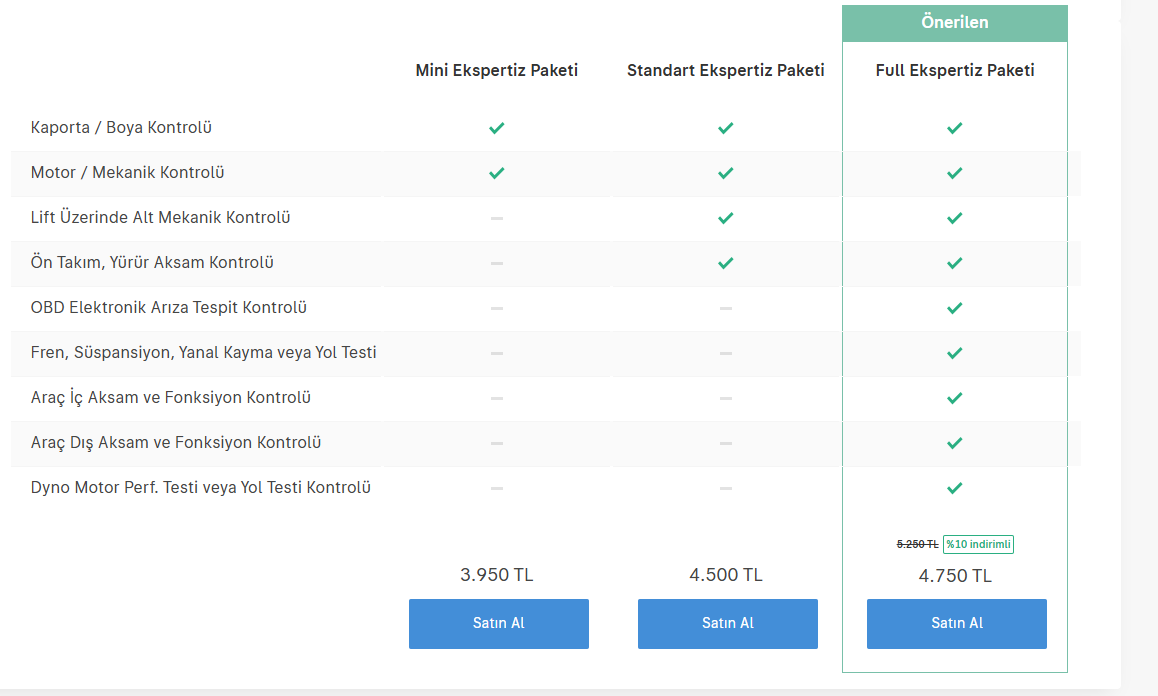
Task: Click Full paket Araç İç Aksam checkmark
Action: click(955, 398)
